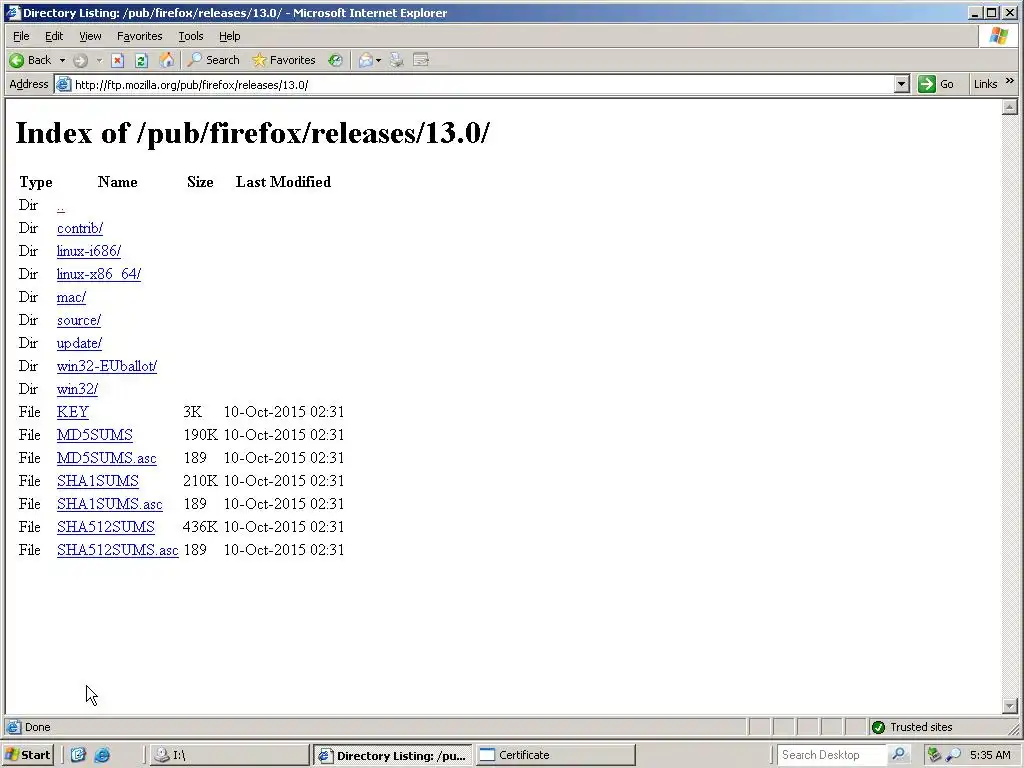Open the Help menu
1024x768 pixels.
pyautogui.click(x=229, y=36)
